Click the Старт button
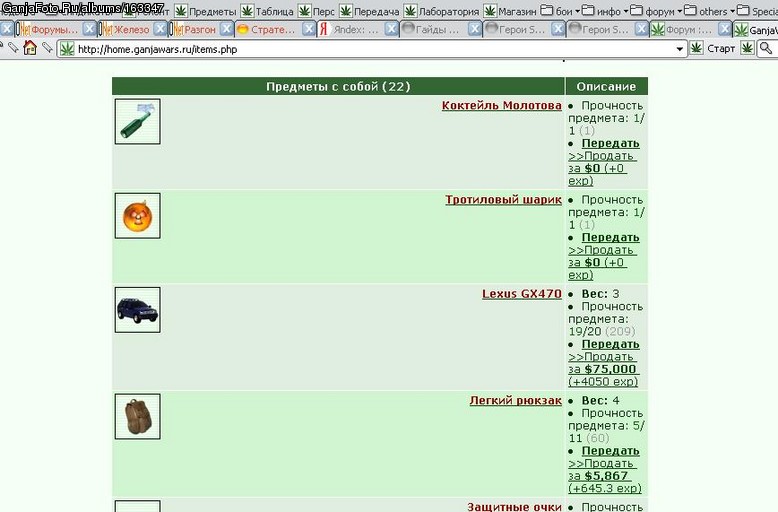 pyautogui.click(x=721, y=48)
